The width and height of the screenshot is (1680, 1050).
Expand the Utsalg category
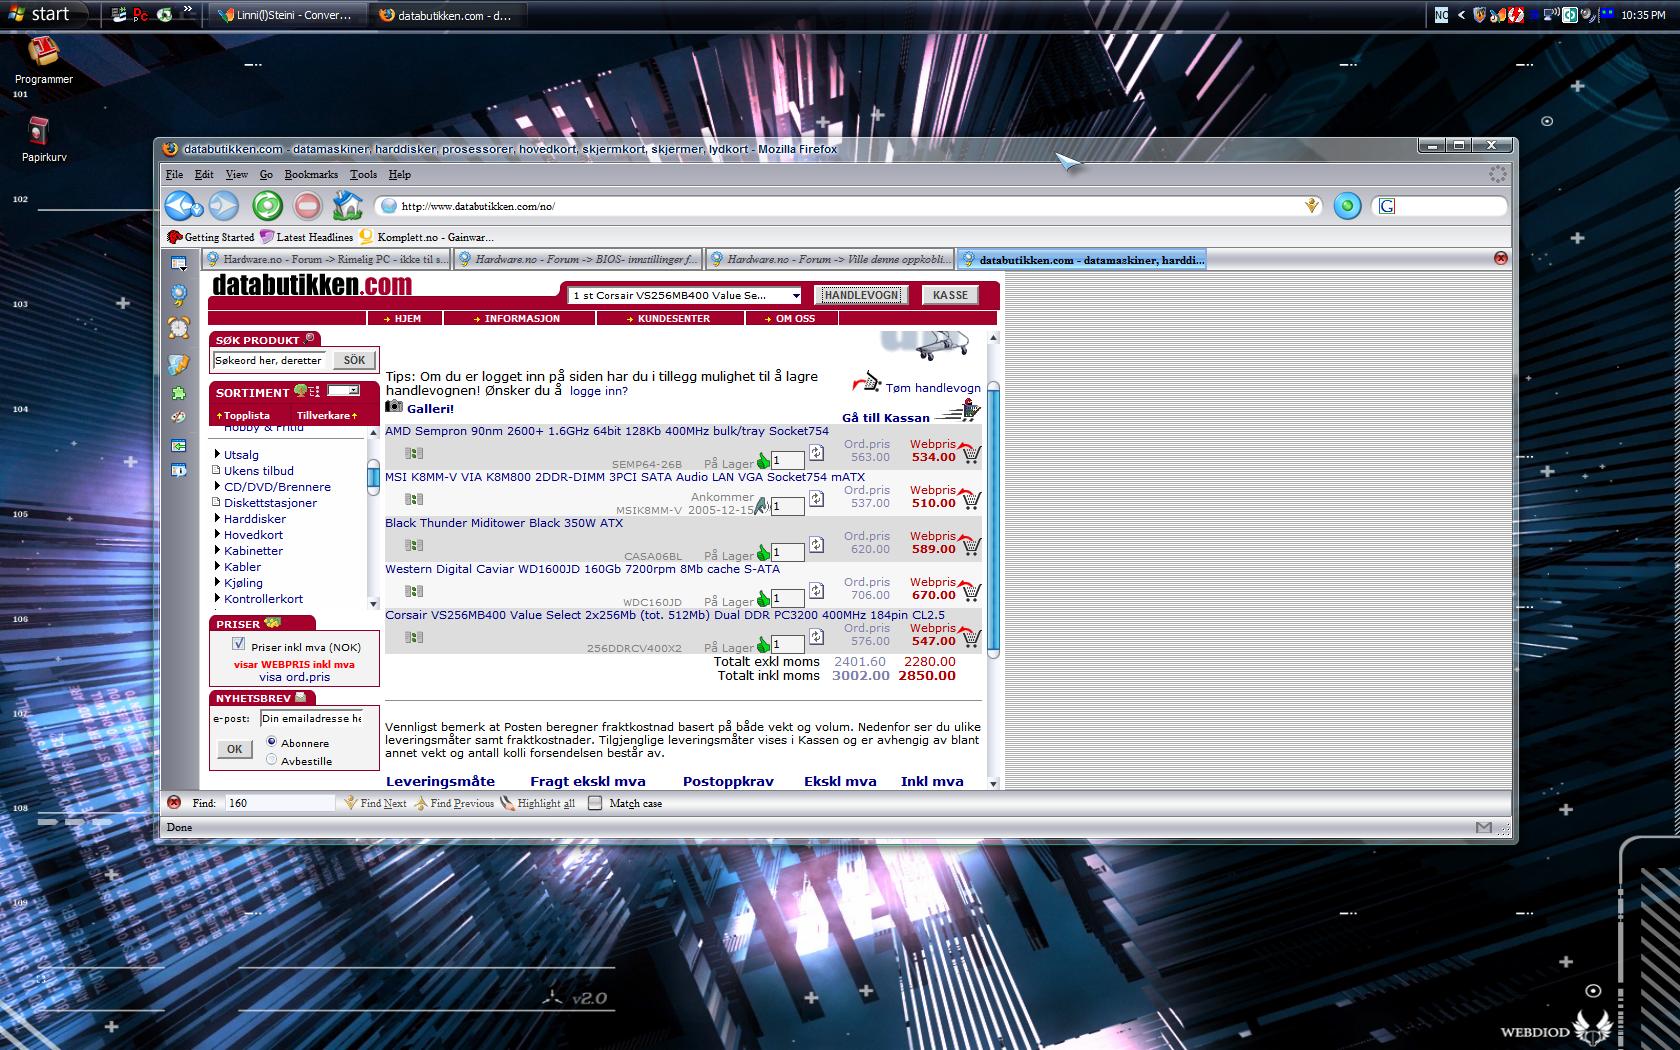pyautogui.click(x=217, y=454)
